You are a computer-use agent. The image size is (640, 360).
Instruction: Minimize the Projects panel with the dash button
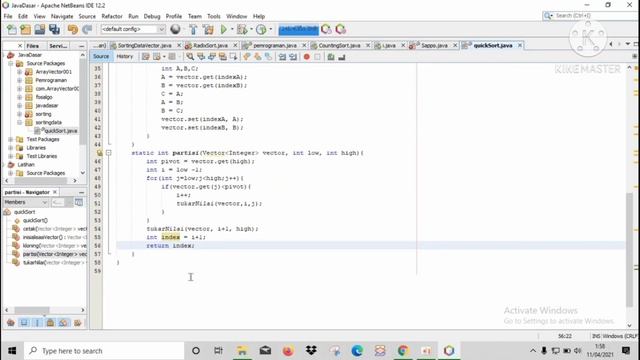pos(81,46)
